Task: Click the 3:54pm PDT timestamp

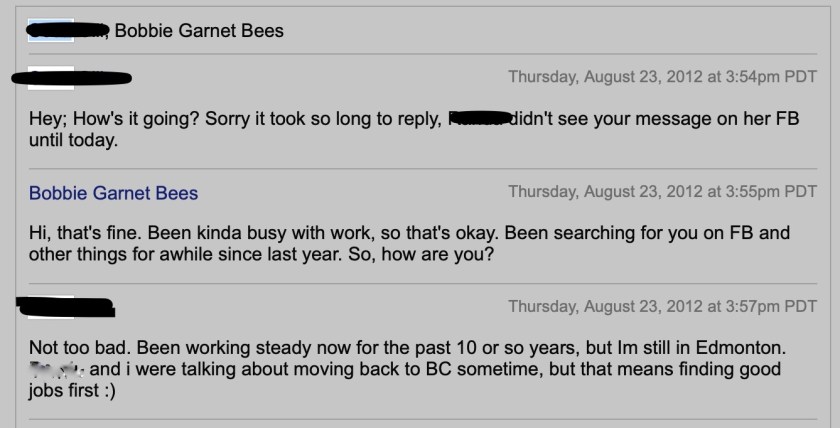Action: pos(662,77)
